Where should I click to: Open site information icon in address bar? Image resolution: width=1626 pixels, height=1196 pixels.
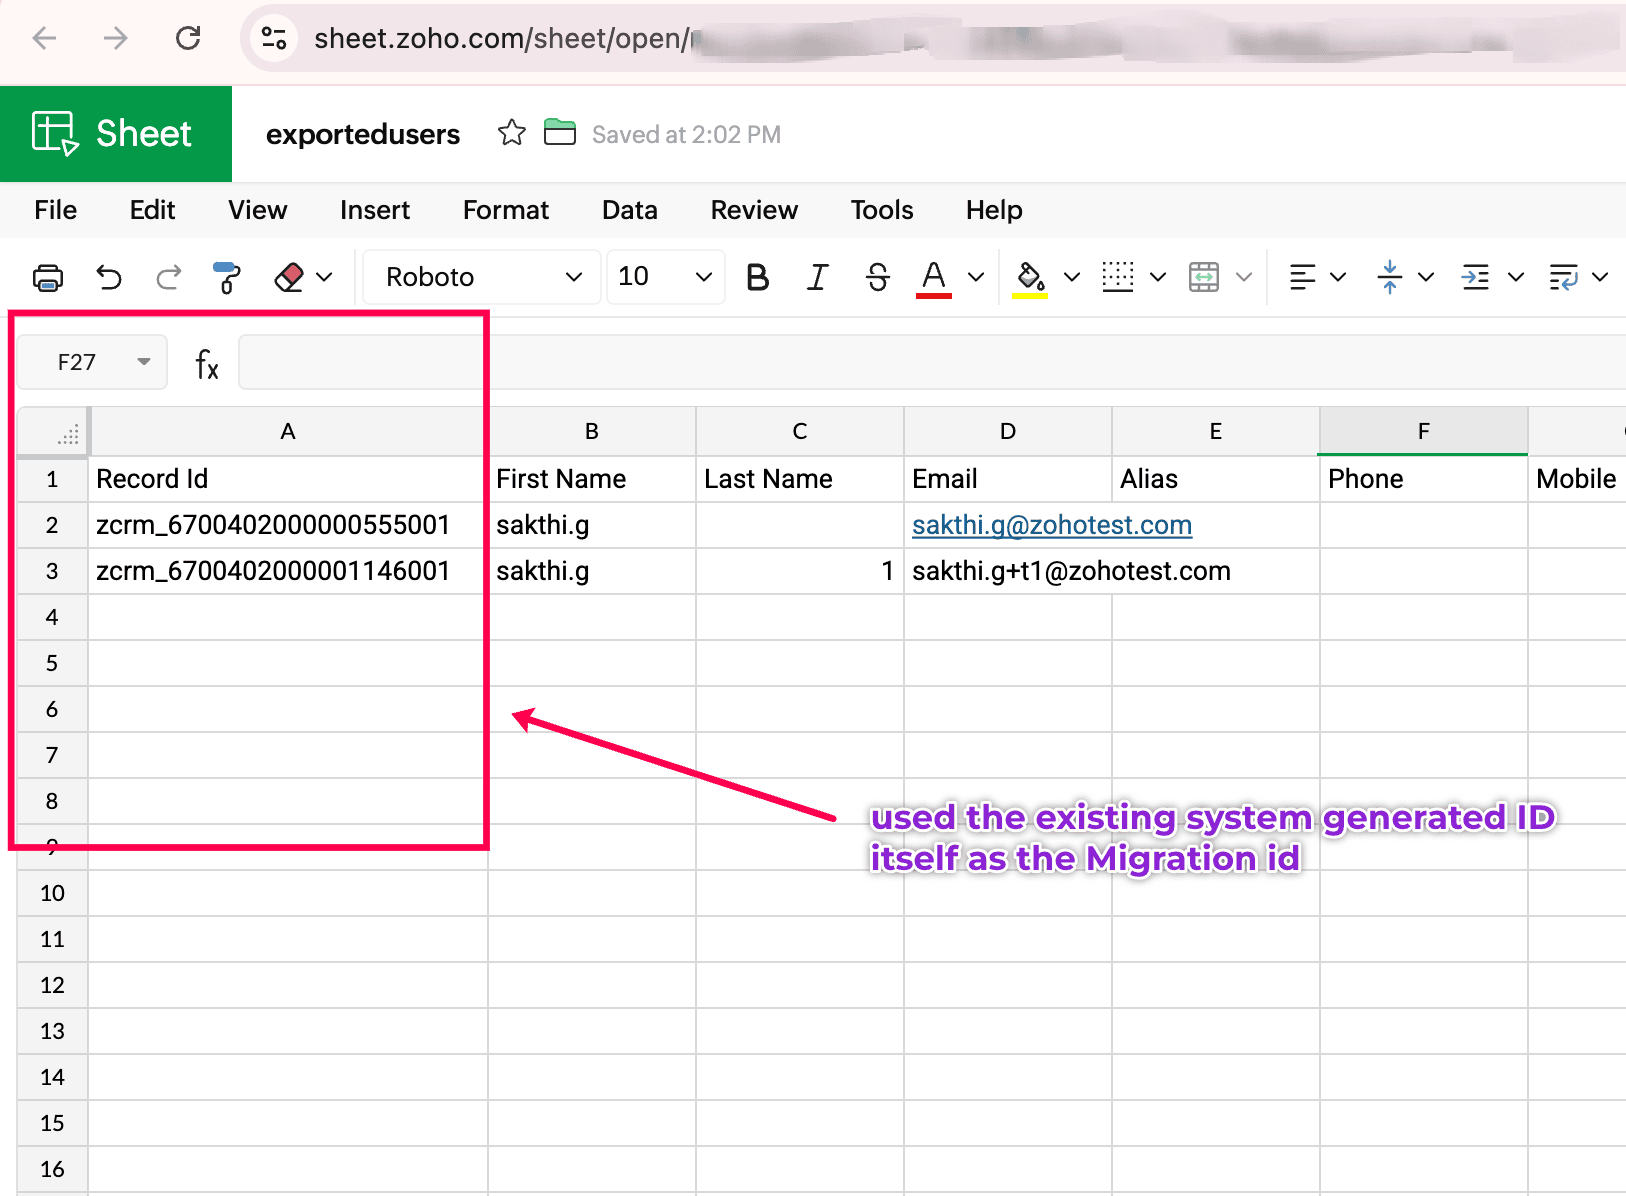(274, 38)
